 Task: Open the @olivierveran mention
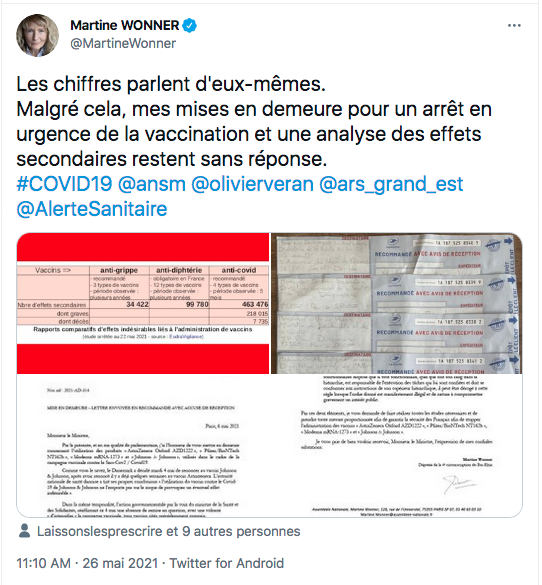[x=253, y=184]
